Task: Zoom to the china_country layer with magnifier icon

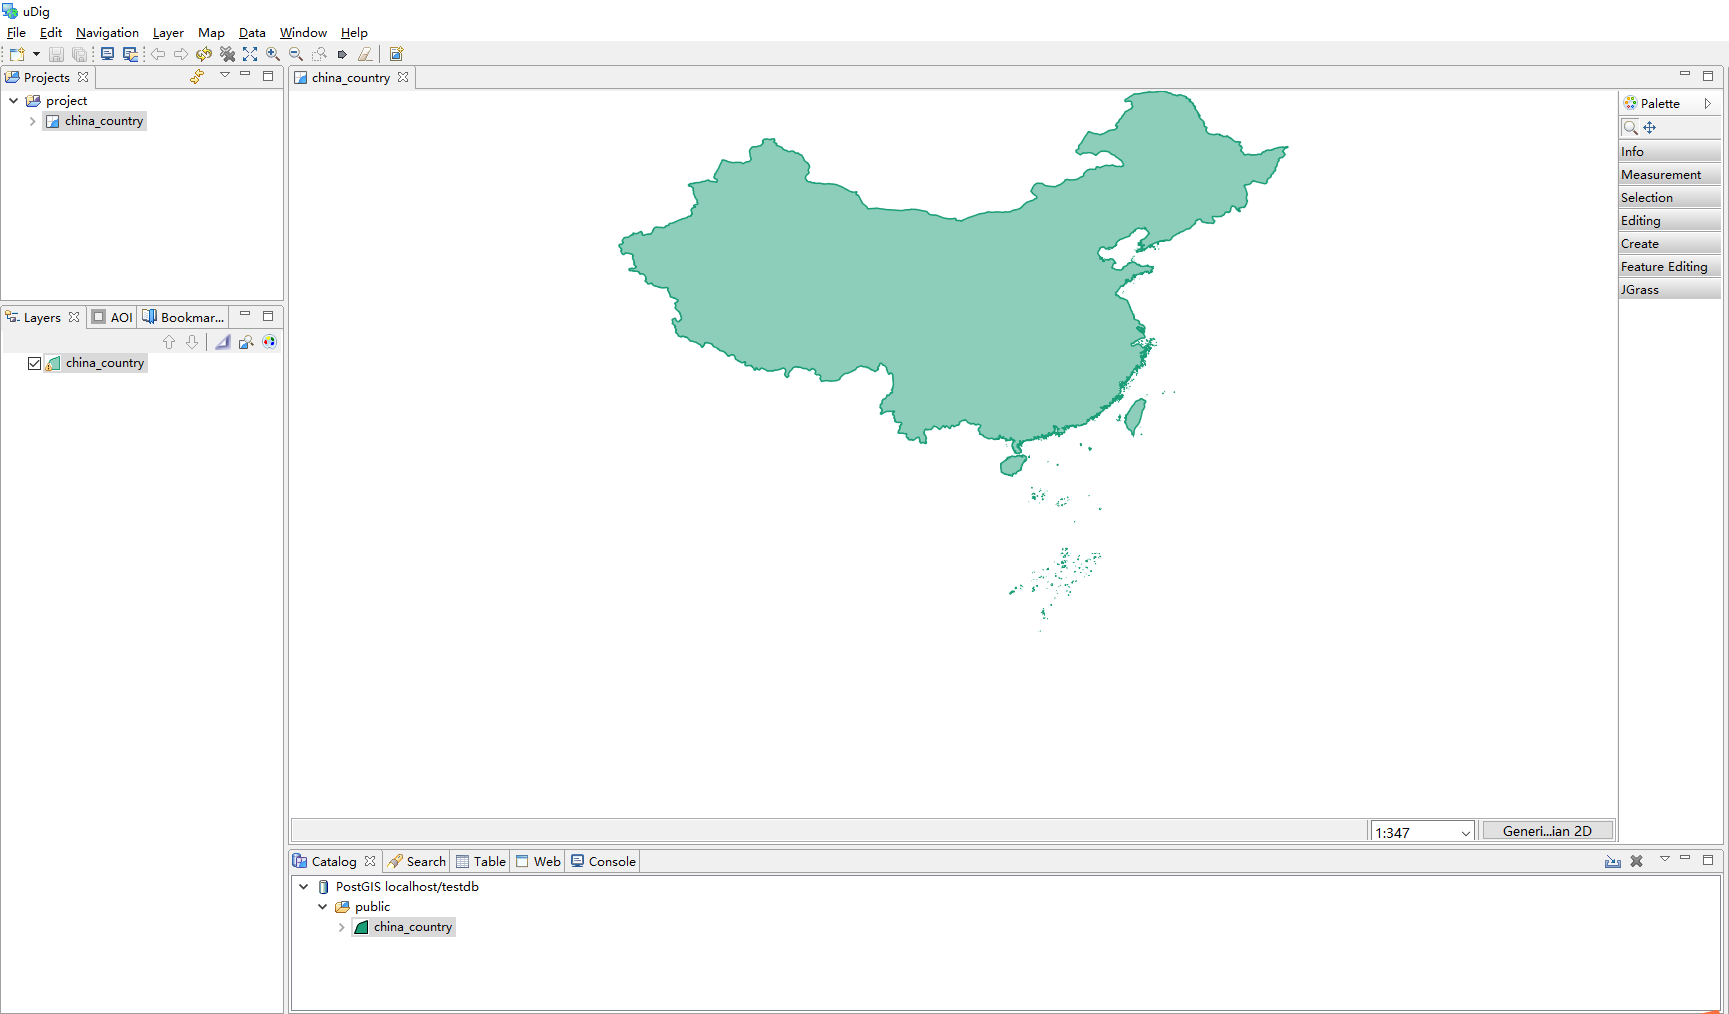Action: click(246, 342)
